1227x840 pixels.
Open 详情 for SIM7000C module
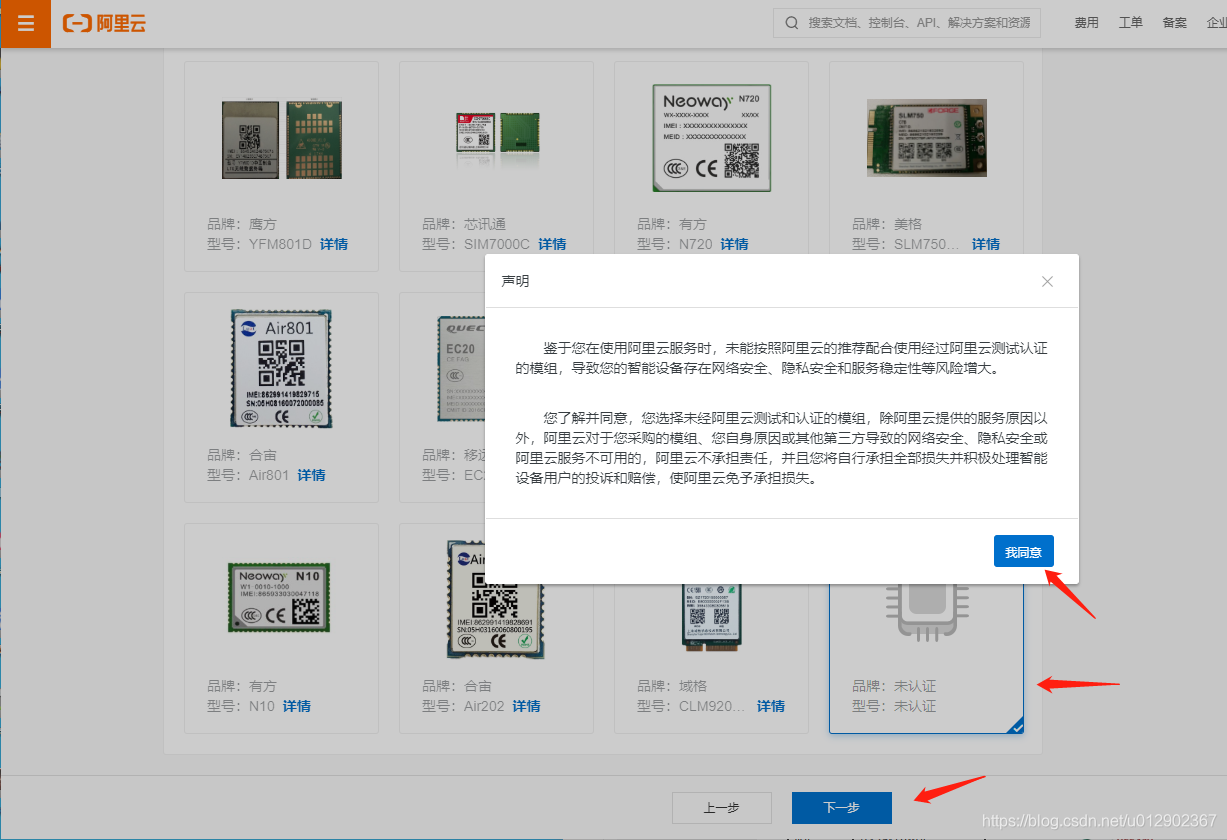click(552, 244)
